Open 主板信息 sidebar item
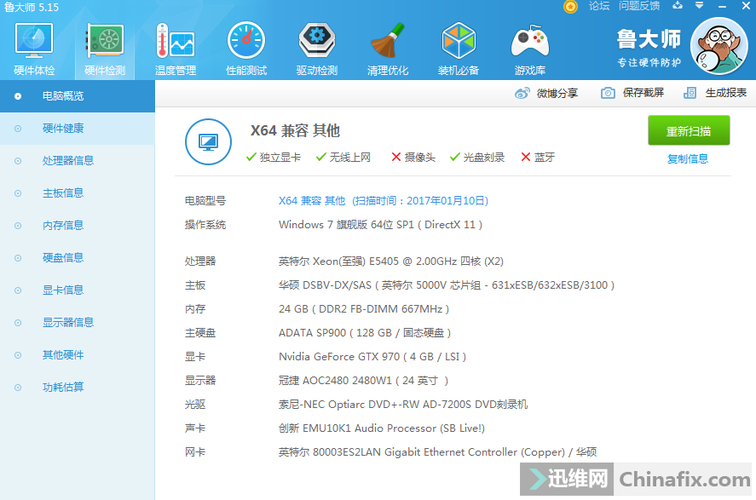 (x=77, y=193)
